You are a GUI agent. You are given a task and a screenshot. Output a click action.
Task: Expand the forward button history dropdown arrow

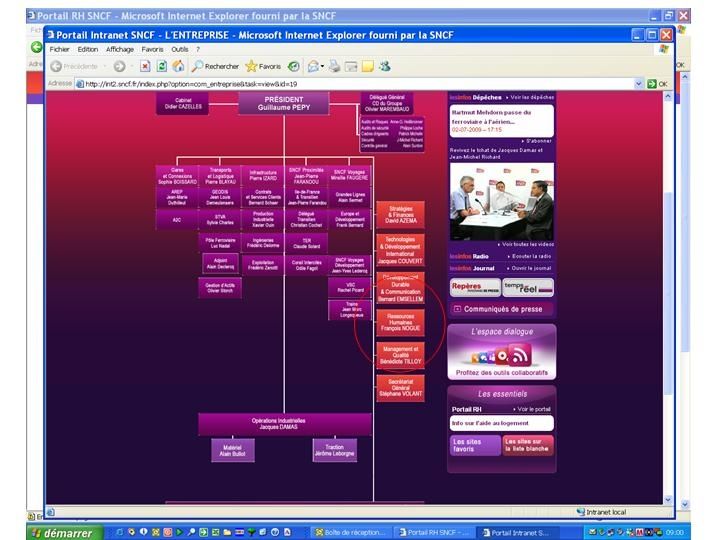131,67
